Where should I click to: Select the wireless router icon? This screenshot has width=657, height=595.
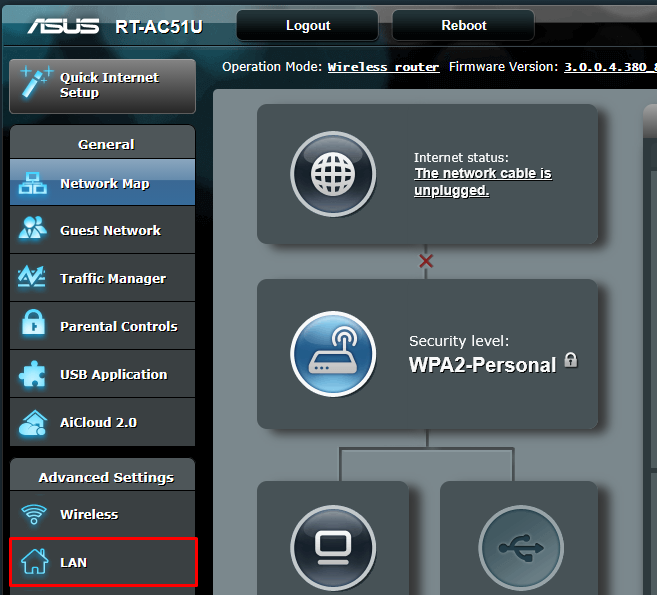click(333, 354)
